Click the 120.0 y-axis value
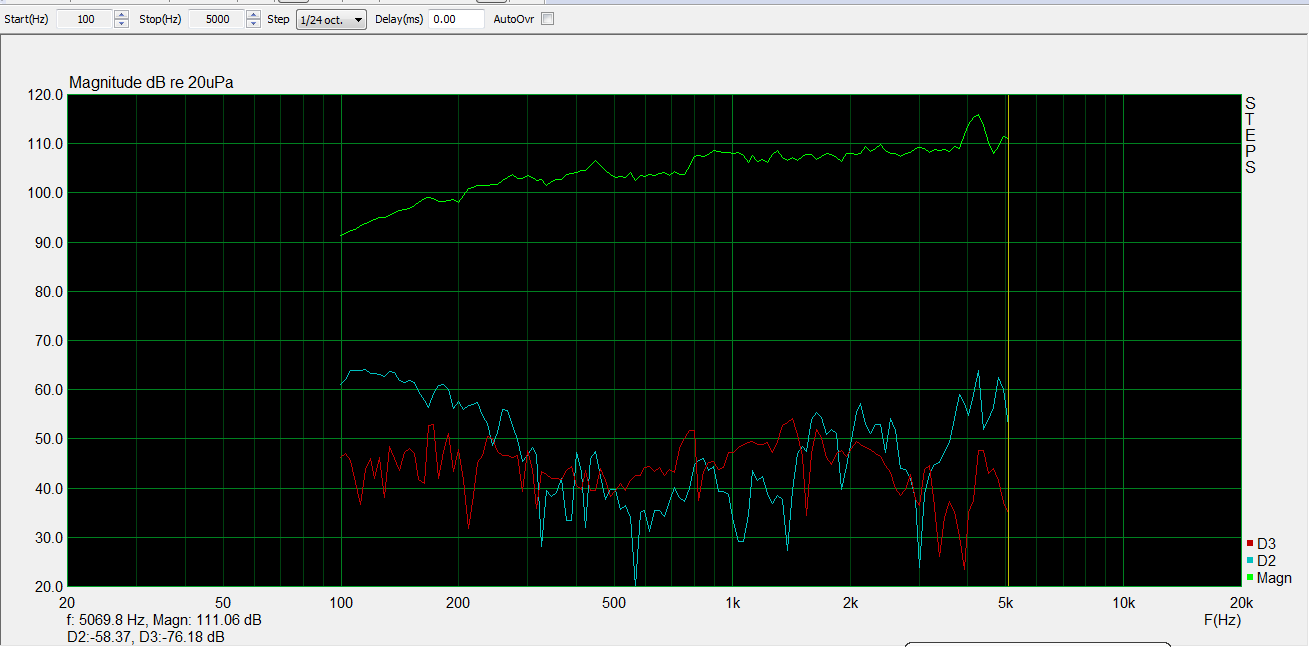 click(x=47, y=95)
